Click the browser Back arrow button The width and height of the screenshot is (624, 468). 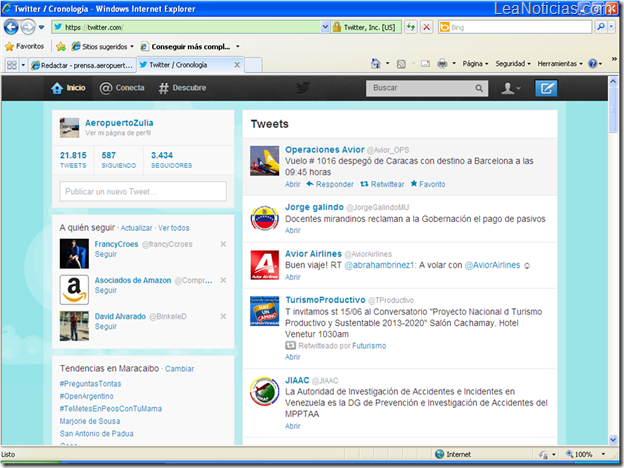[11, 27]
